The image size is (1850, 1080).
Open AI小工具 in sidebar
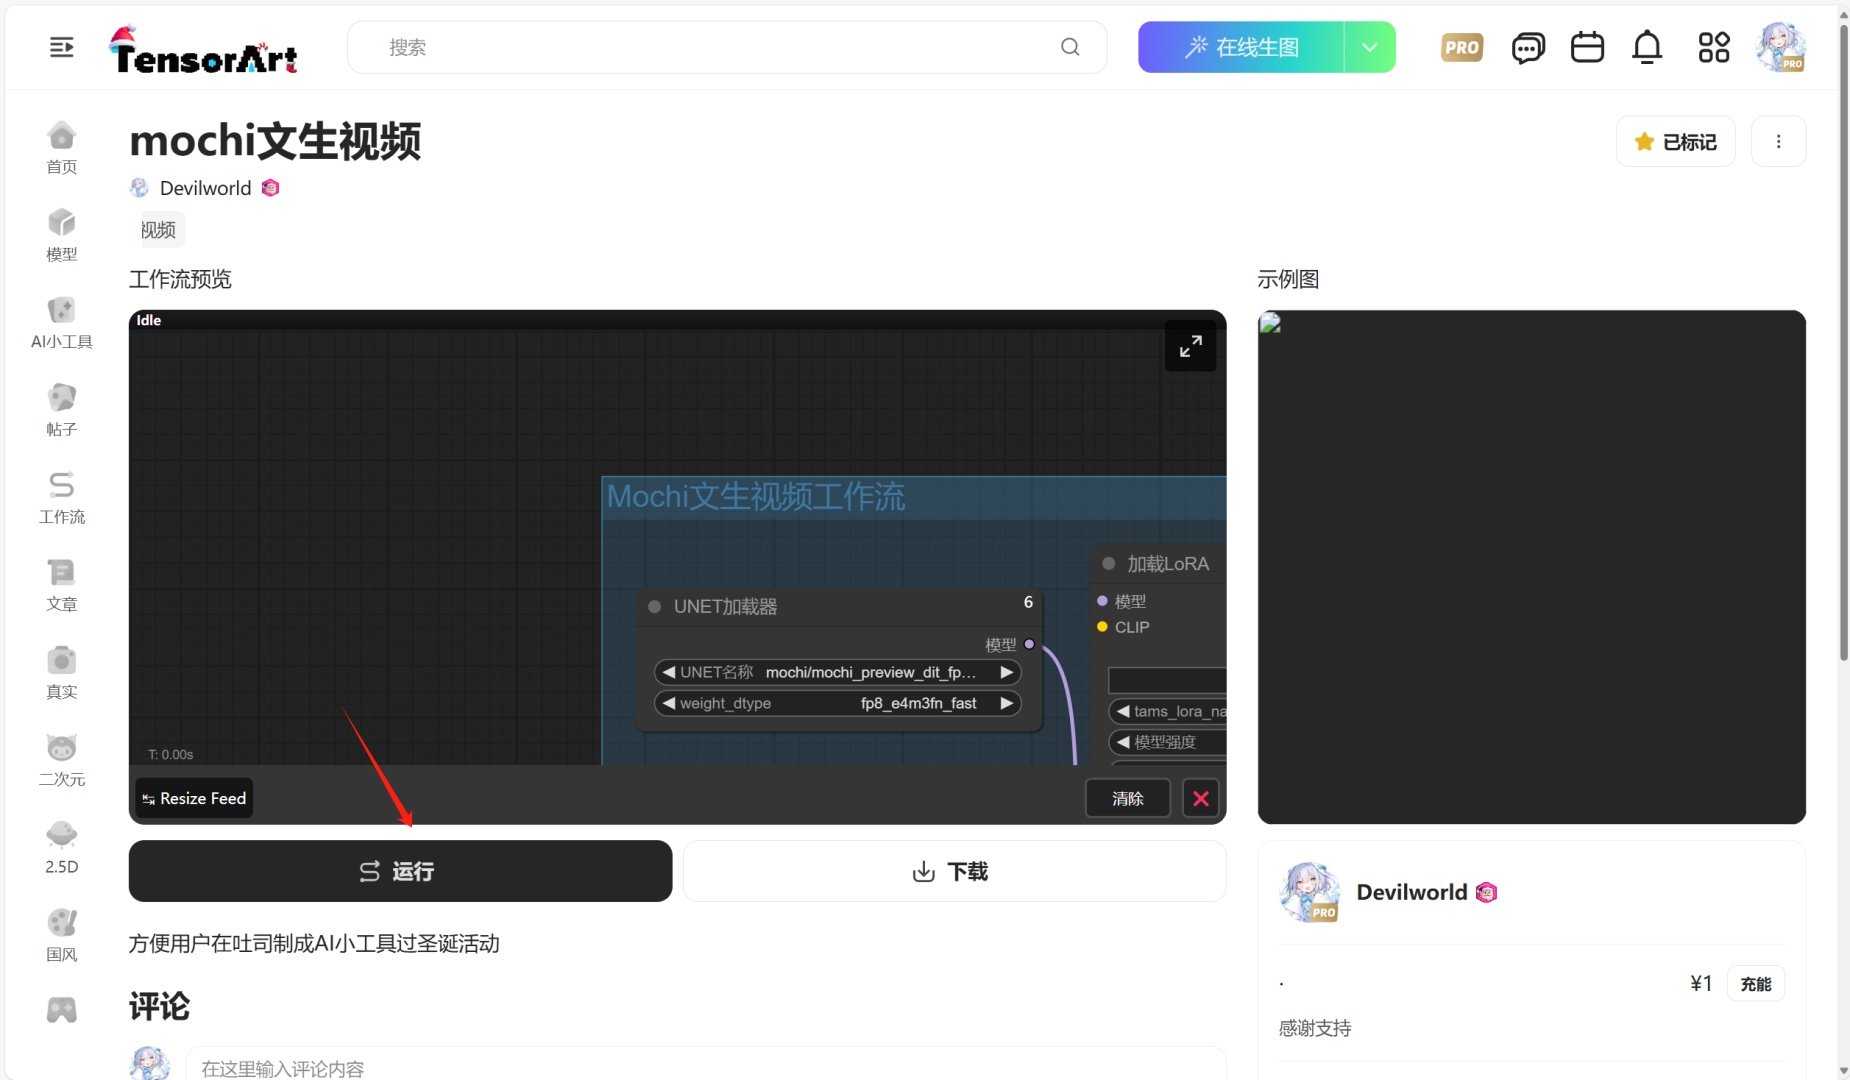click(62, 323)
